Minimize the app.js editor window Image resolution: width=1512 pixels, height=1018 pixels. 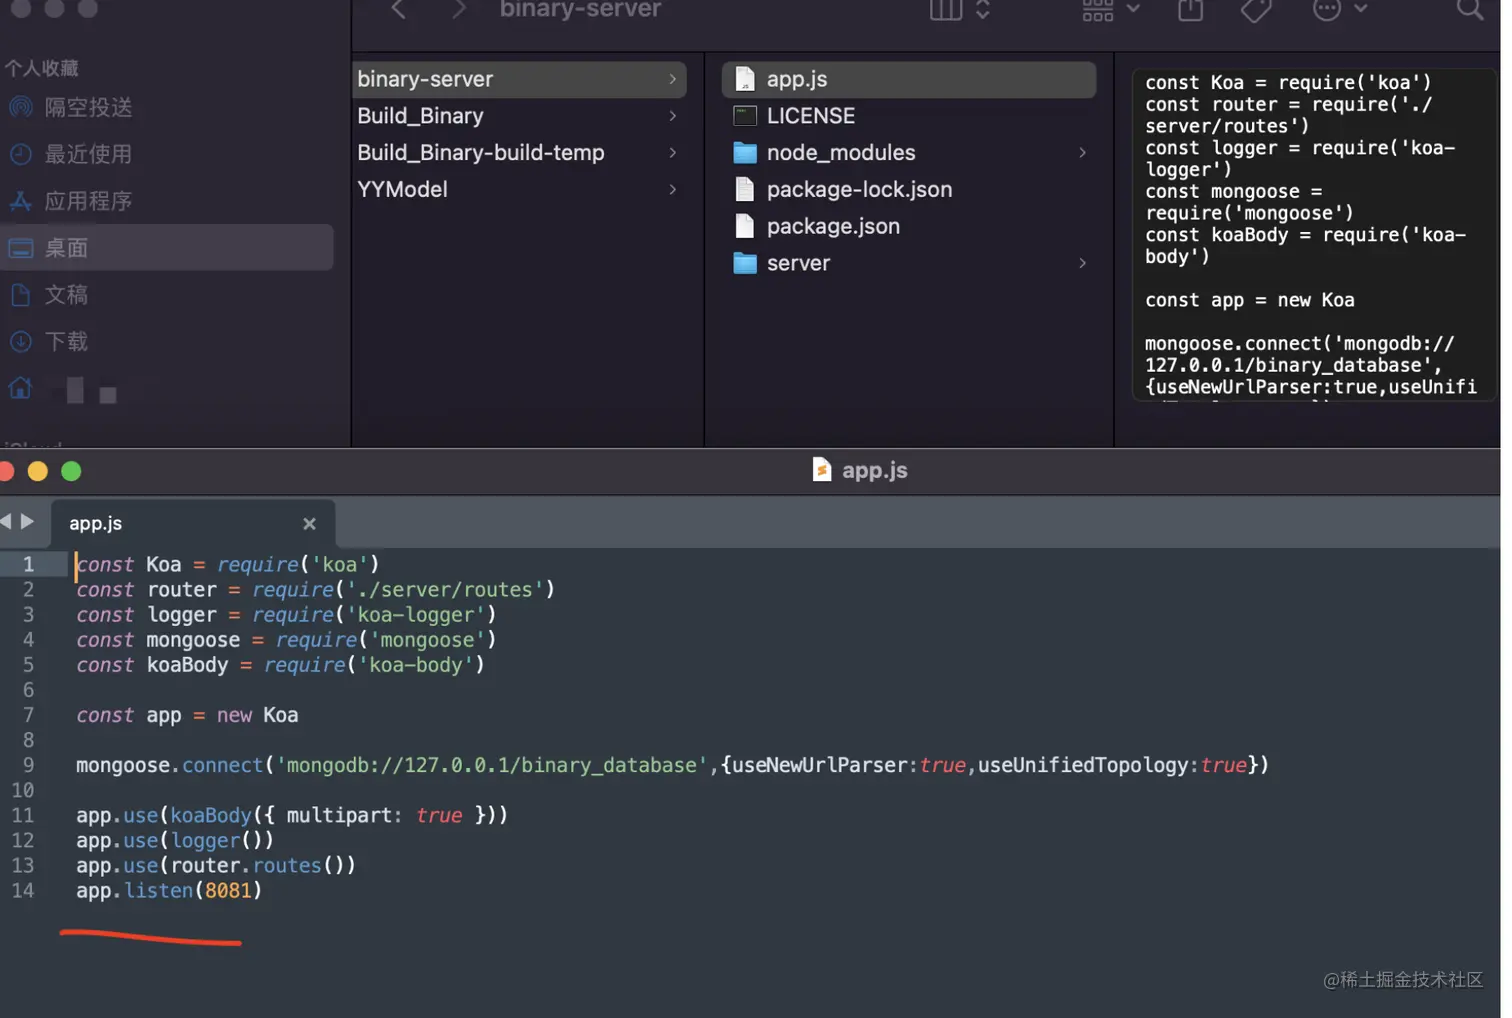38,471
